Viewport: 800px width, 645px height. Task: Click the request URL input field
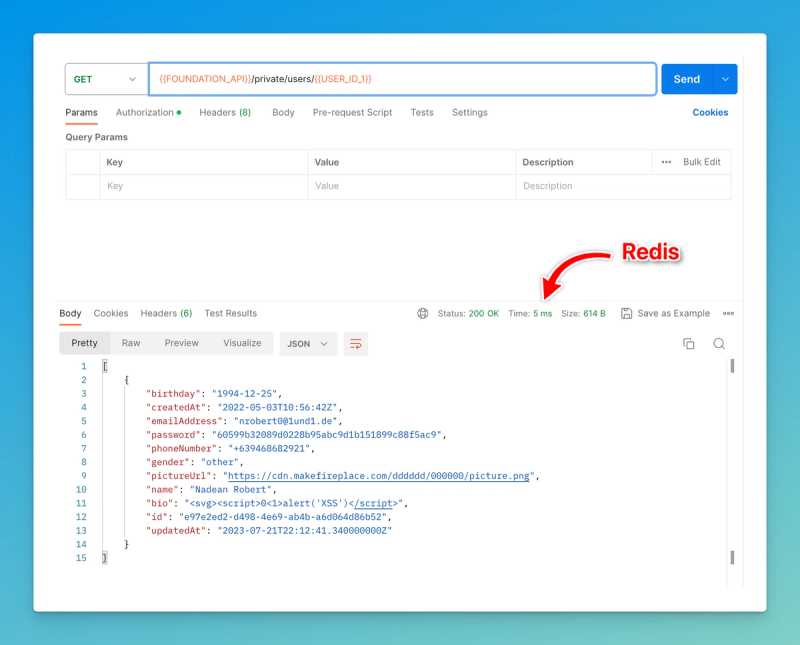[402, 79]
